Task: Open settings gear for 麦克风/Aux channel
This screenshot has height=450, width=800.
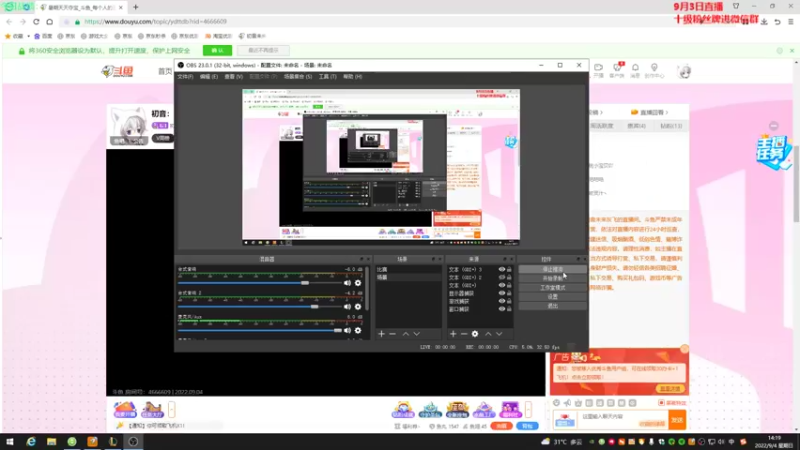Action: click(x=358, y=331)
